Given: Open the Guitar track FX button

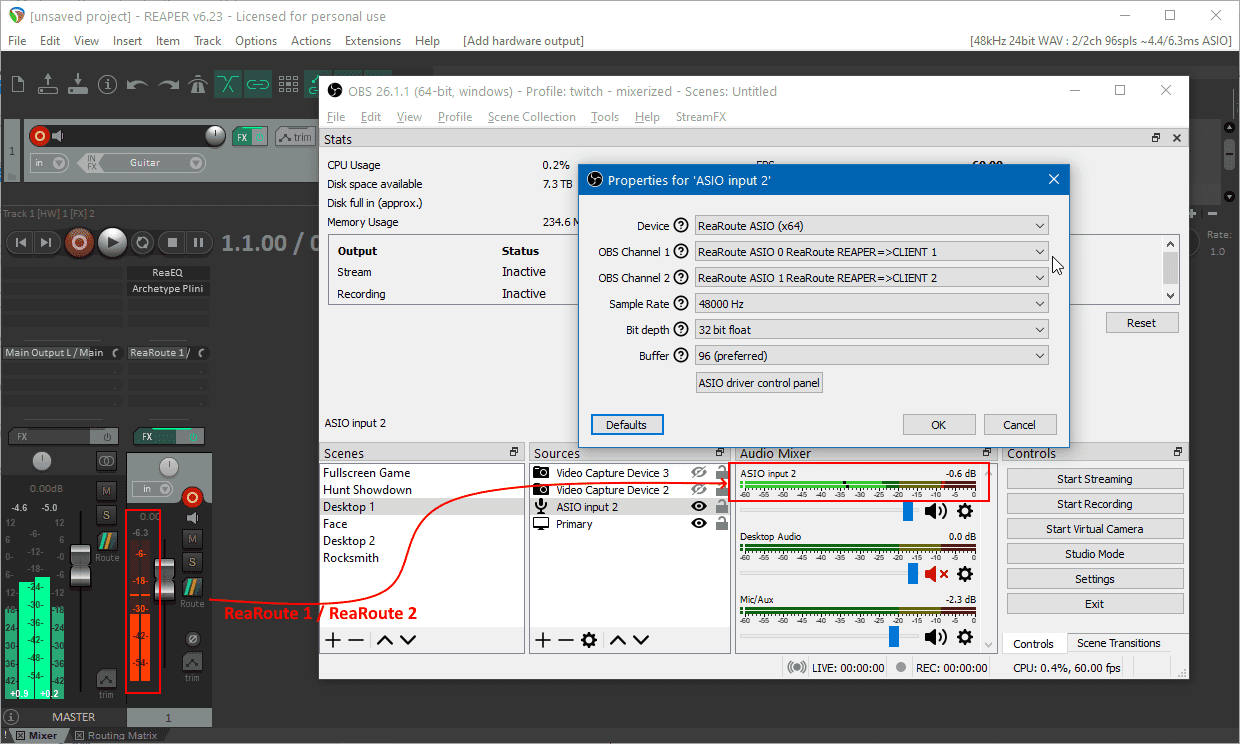Looking at the screenshot, I should pyautogui.click(x=241, y=137).
